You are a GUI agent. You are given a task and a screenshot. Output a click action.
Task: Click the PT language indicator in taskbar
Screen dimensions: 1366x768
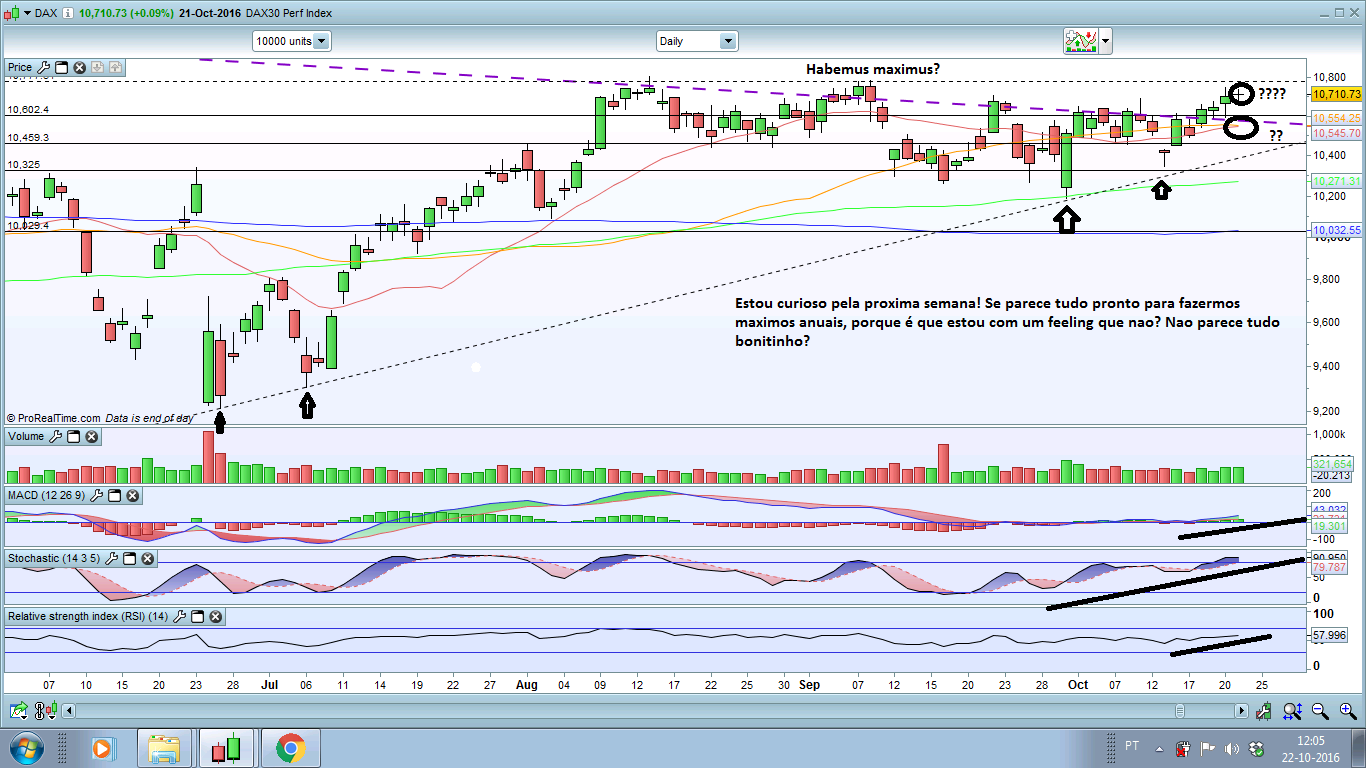[1132, 746]
